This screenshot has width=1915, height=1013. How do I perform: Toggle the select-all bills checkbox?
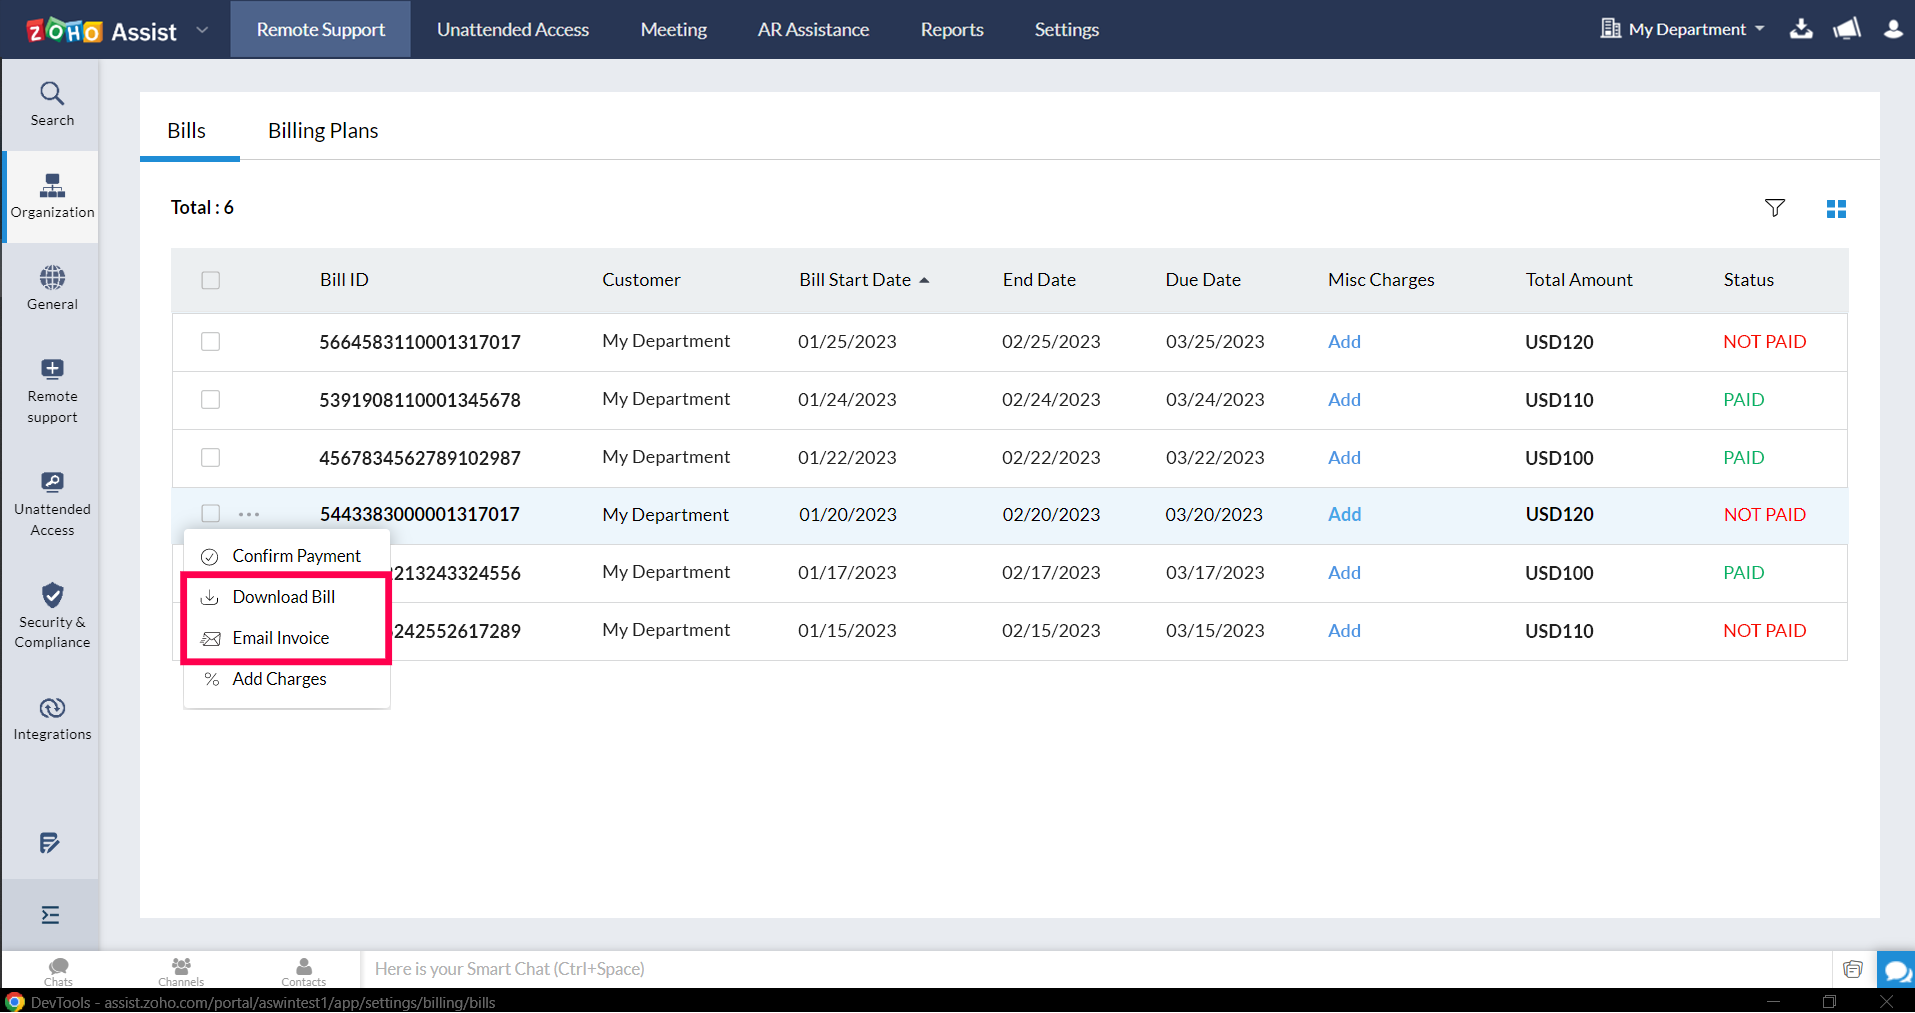[x=210, y=280]
